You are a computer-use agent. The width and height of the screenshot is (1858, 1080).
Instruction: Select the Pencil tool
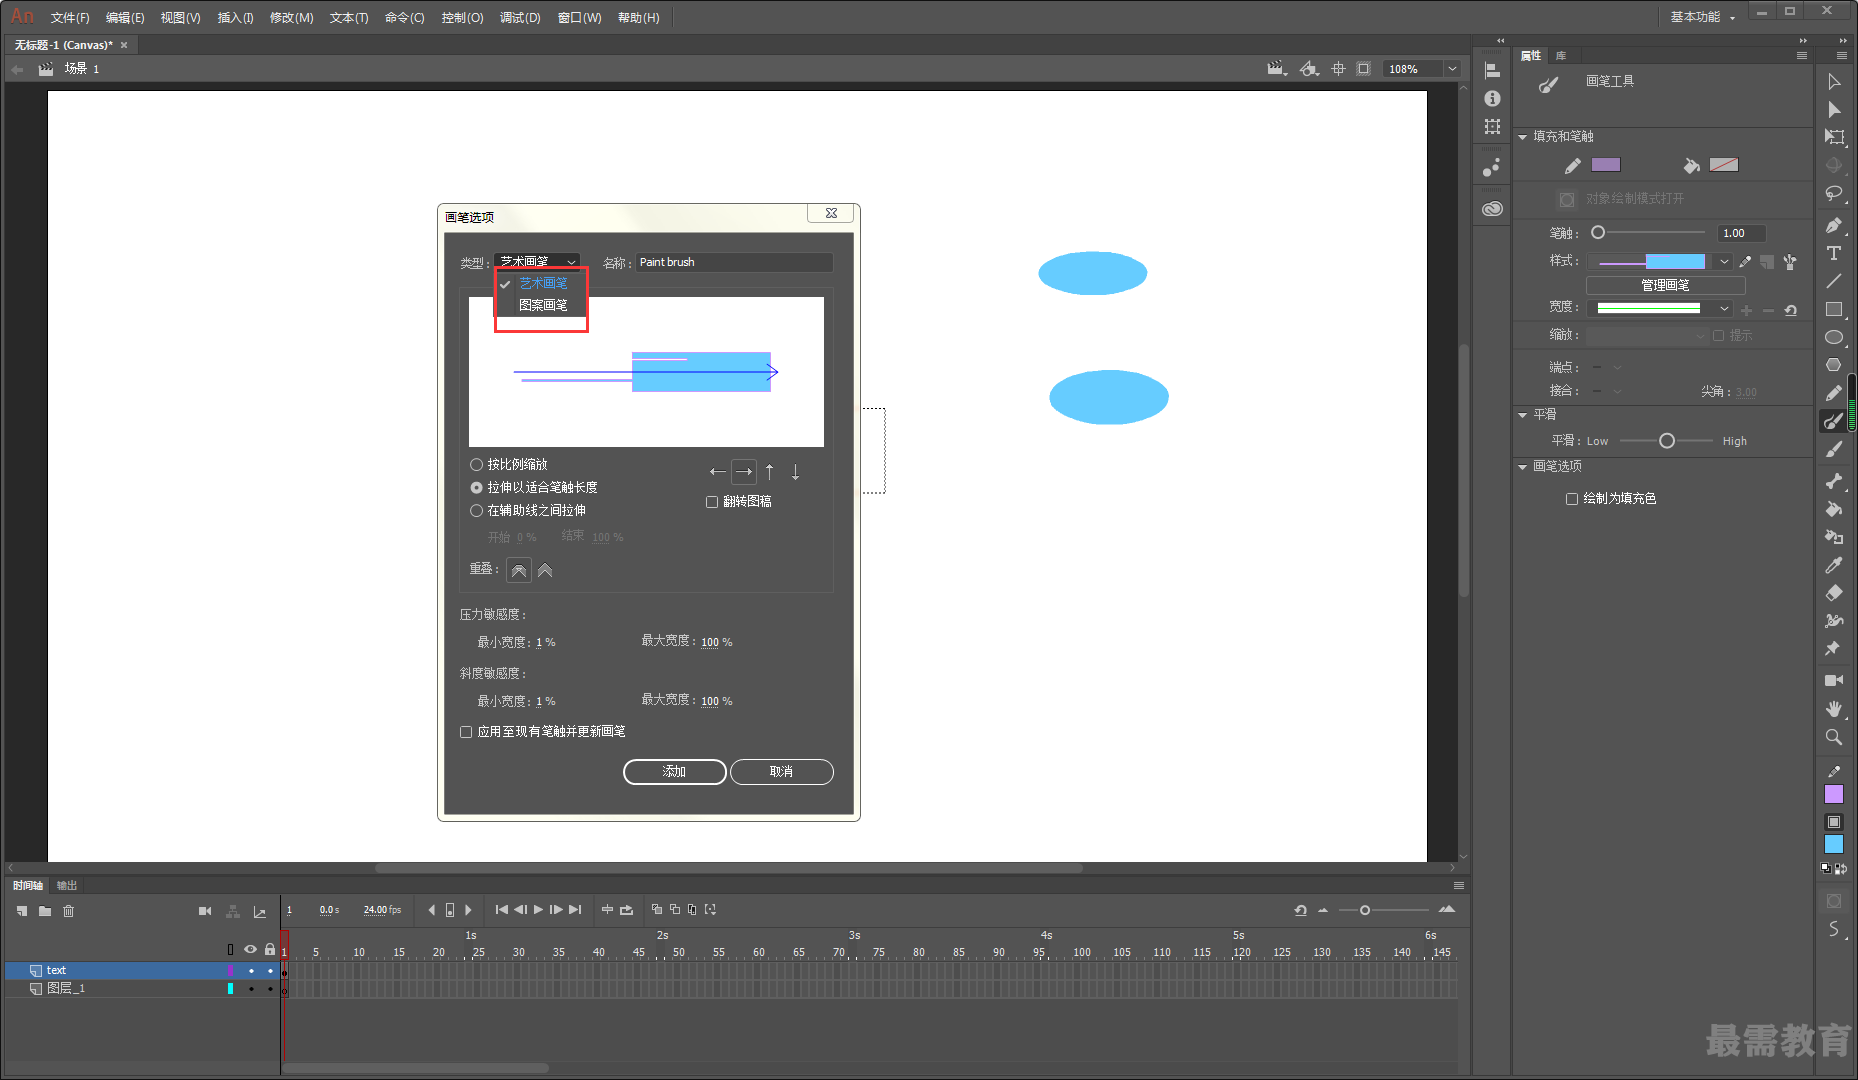[x=1834, y=393]
